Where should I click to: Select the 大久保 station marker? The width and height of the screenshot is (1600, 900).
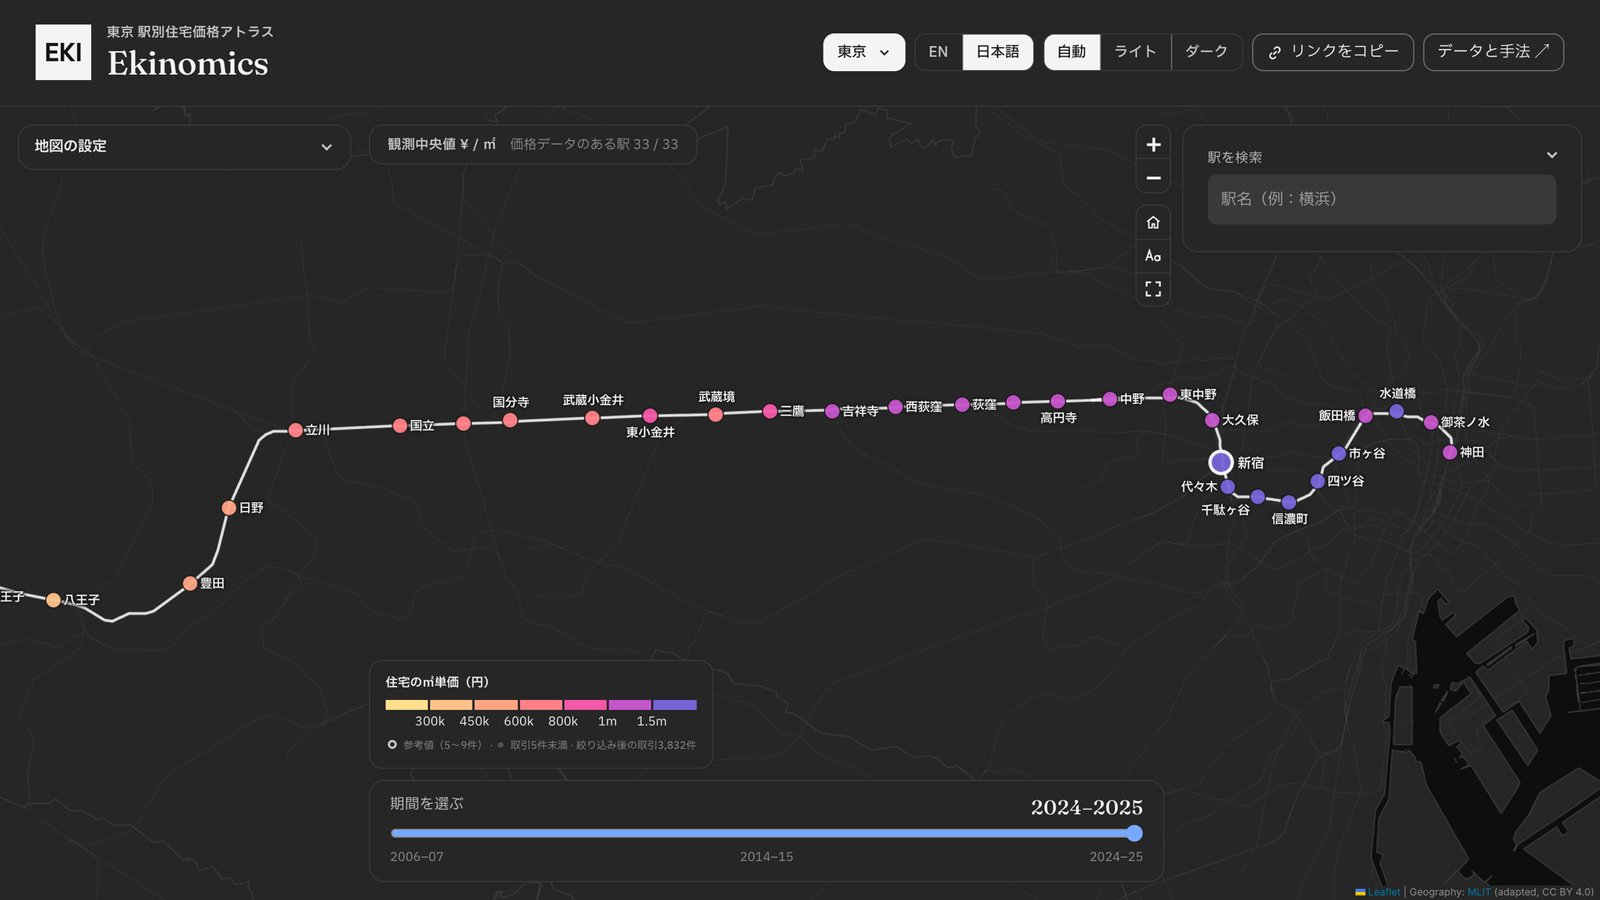(1212, 420)
